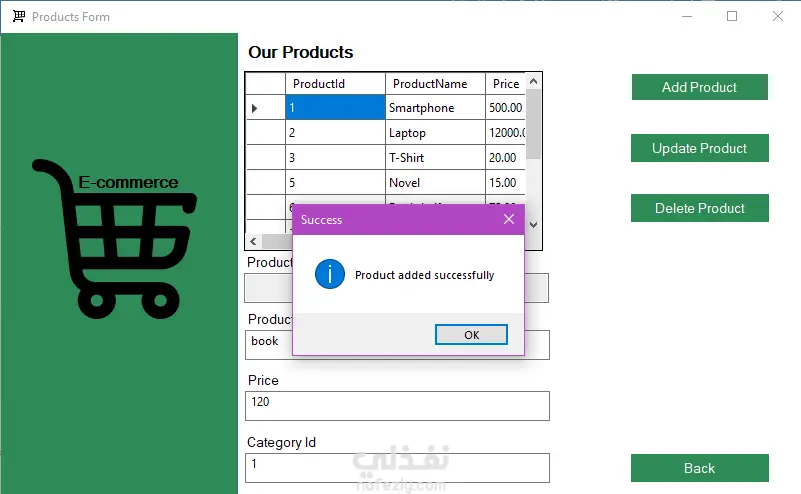Click the Products Form title bar icon
Viewport: 801px width, 494px height.
coord(18,17)
